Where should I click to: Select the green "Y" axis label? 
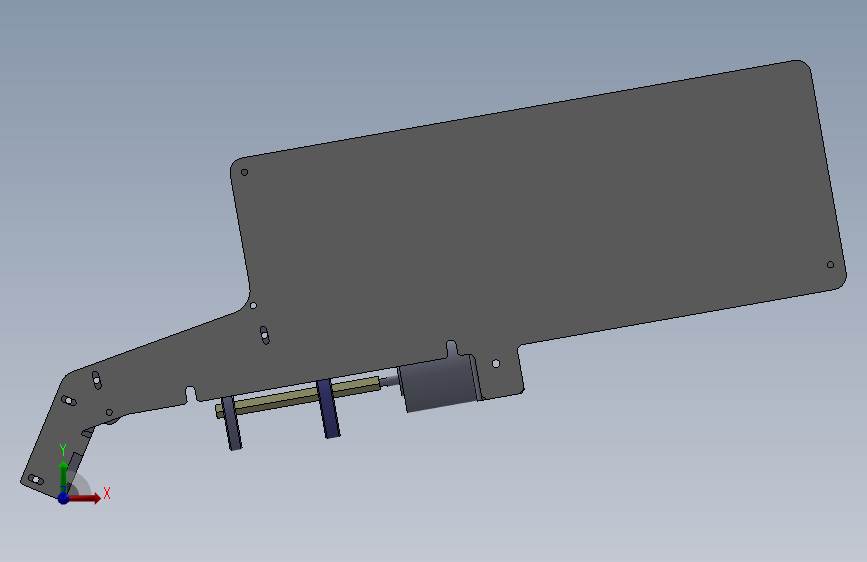tap(63, 450)
